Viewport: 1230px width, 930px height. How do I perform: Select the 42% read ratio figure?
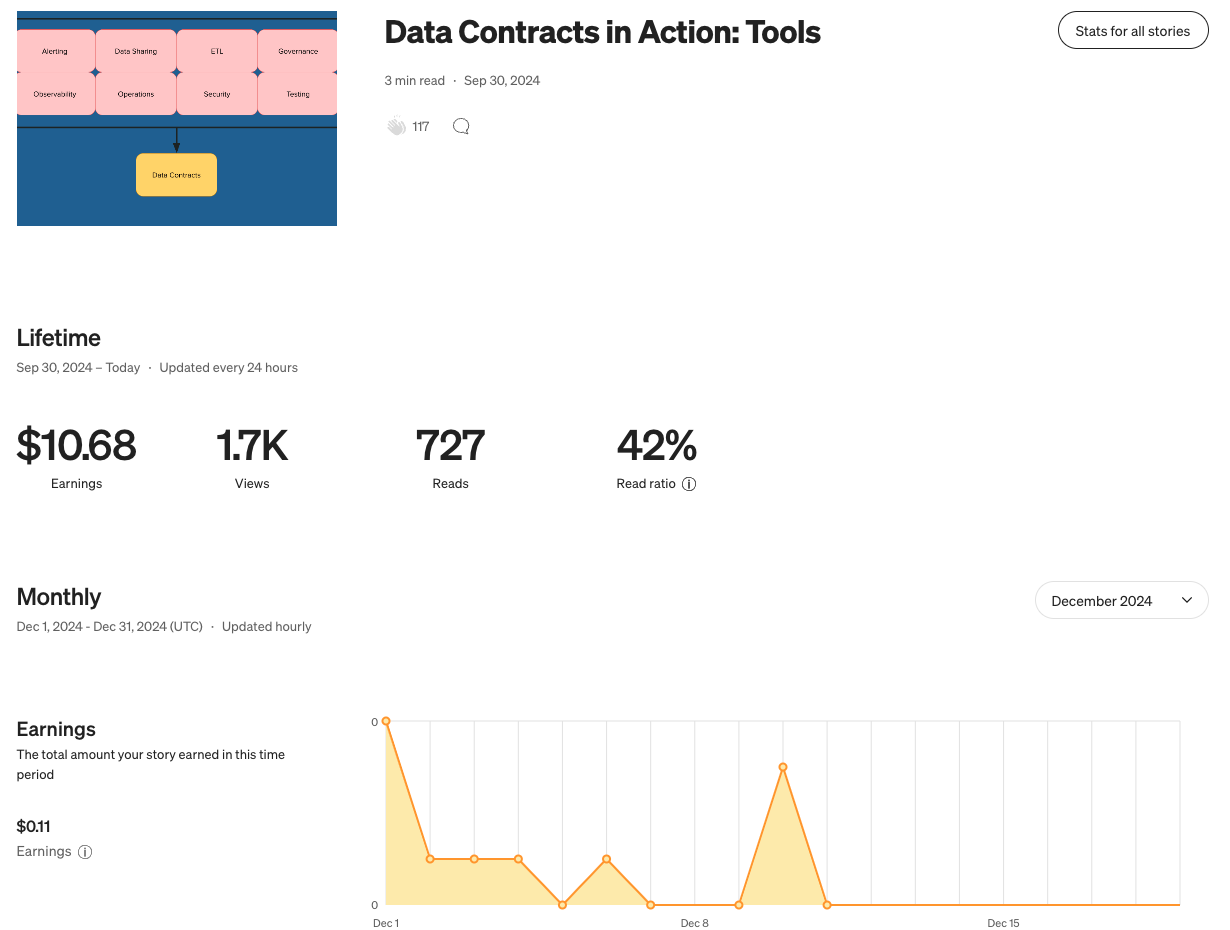click(656, 446)
